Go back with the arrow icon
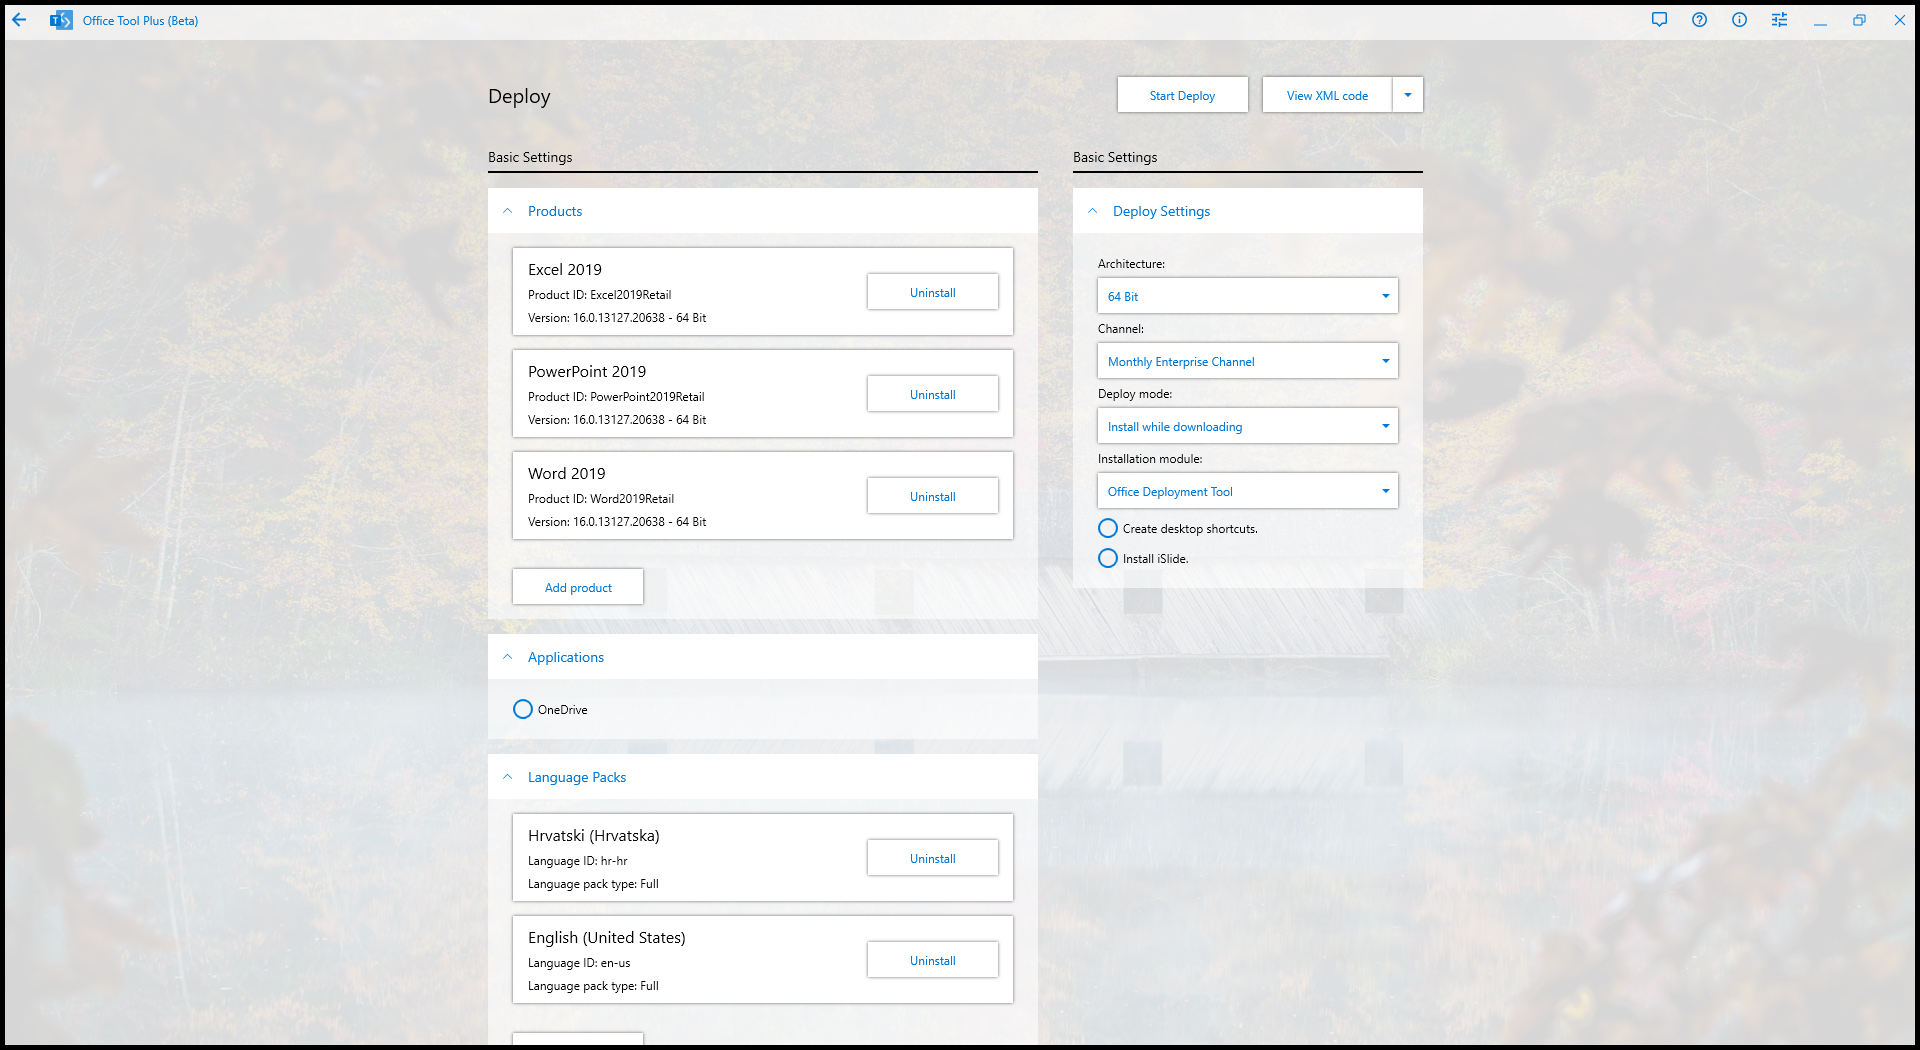 coord(19,20)
